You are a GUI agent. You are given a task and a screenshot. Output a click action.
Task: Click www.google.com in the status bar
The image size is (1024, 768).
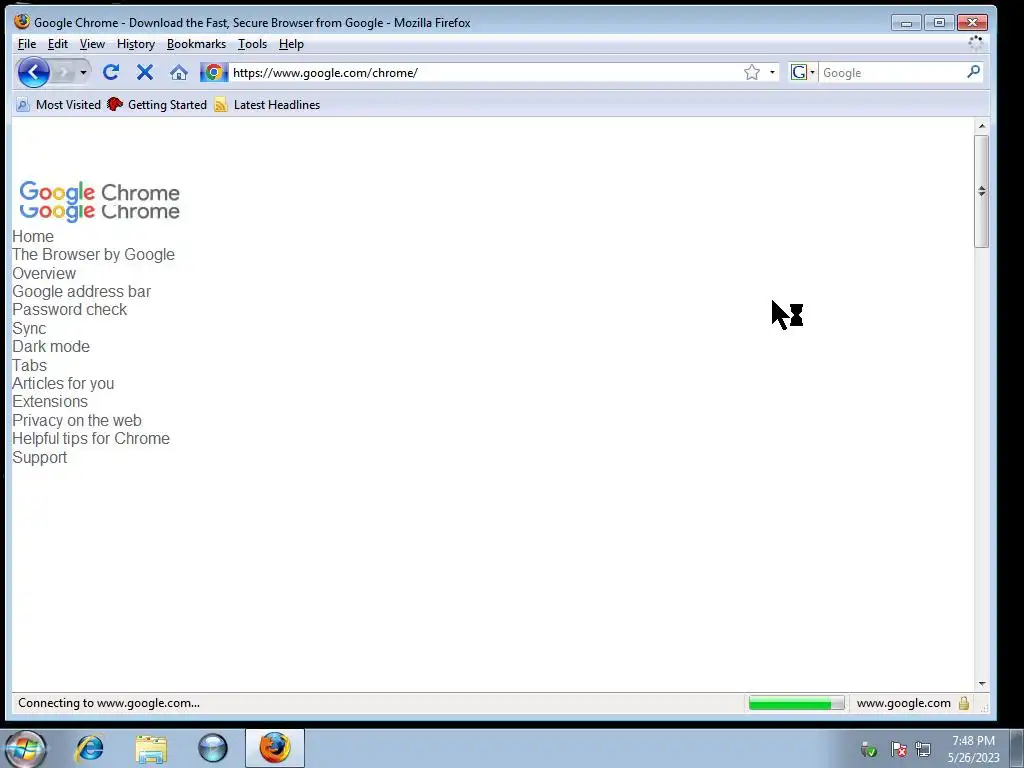903,703
